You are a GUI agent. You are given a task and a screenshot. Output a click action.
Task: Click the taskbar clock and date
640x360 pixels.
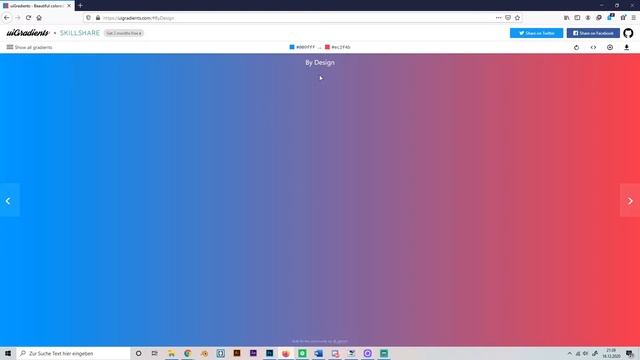(x=611, y=353)
